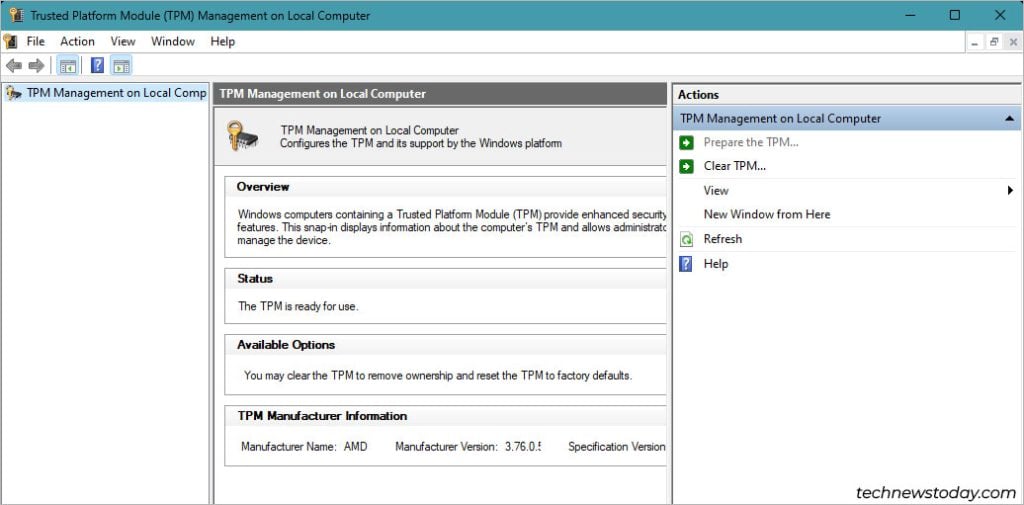The width and height of the screenshot is (1024, 505).
Task: Open the Window menu
Action: [x=172, y=41]
